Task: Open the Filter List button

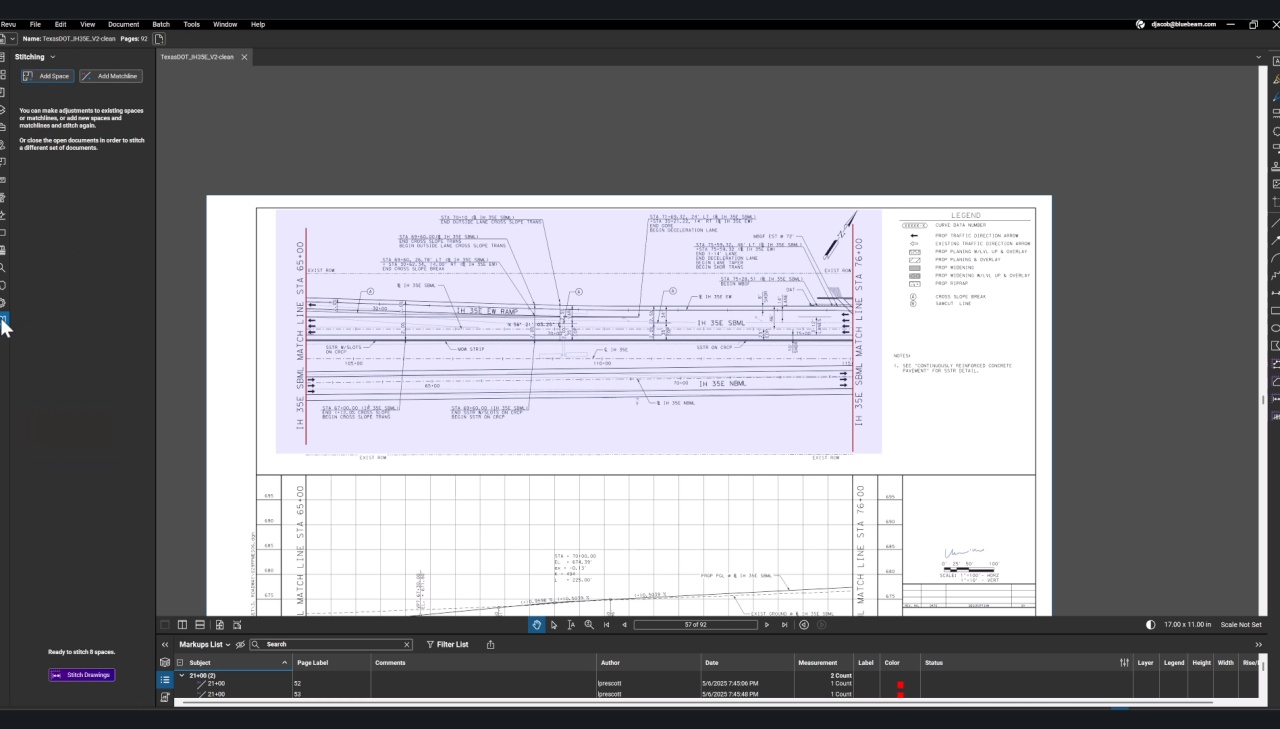Action: (x=447, y=645)
